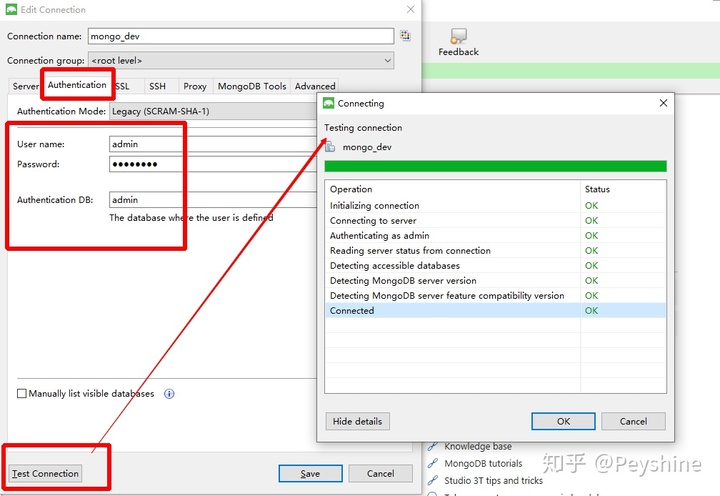The width and height of the screenshot is (720, 496).
Task: Switch to the MongoDB Tools tab
Action: (252, 86)
